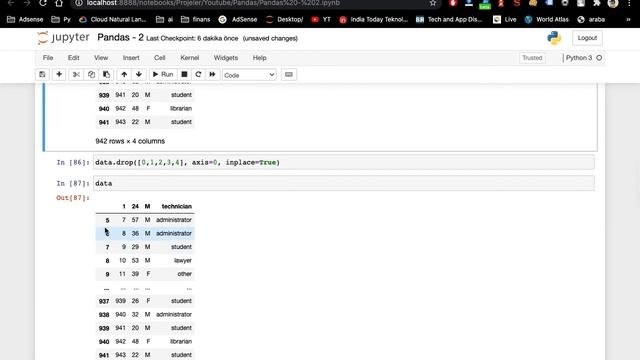Open the Live bookmark
This screenshot has height=360, width=640.
504,20
